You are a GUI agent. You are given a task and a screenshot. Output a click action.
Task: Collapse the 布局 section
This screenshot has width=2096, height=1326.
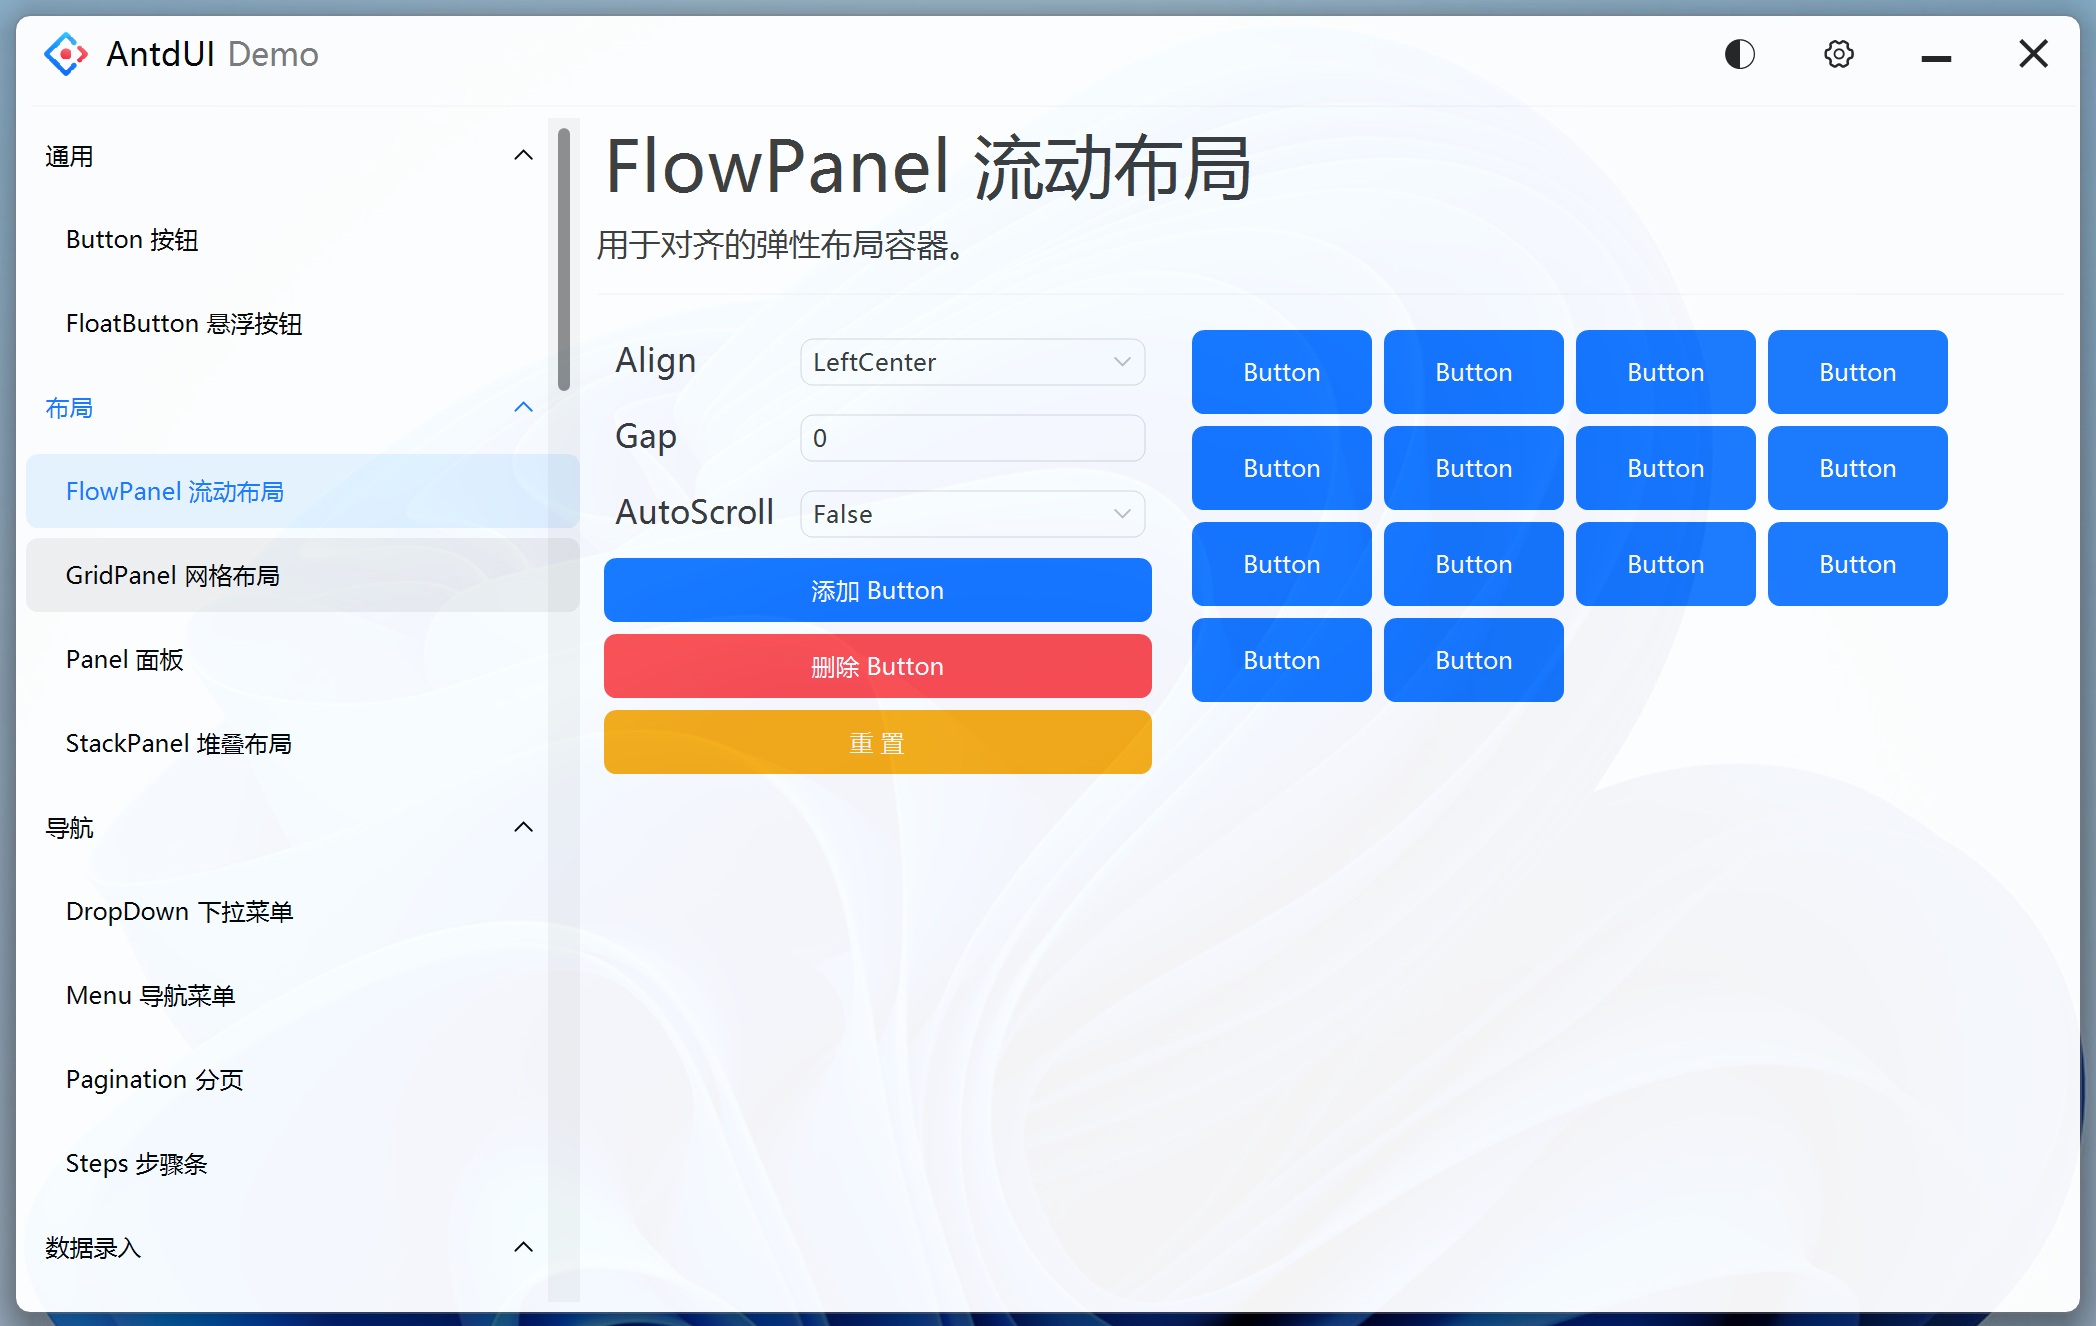pyautogui.click(x=523, y=407)
